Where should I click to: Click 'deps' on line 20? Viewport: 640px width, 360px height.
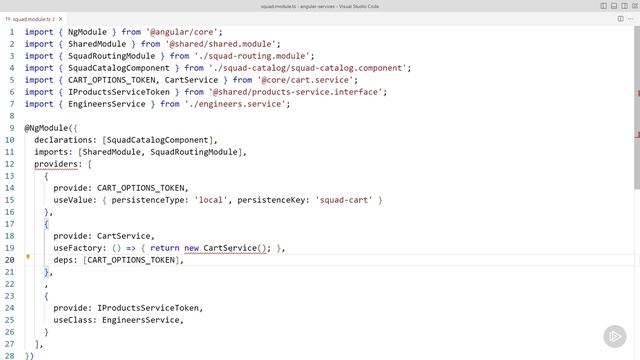point(63,260)
